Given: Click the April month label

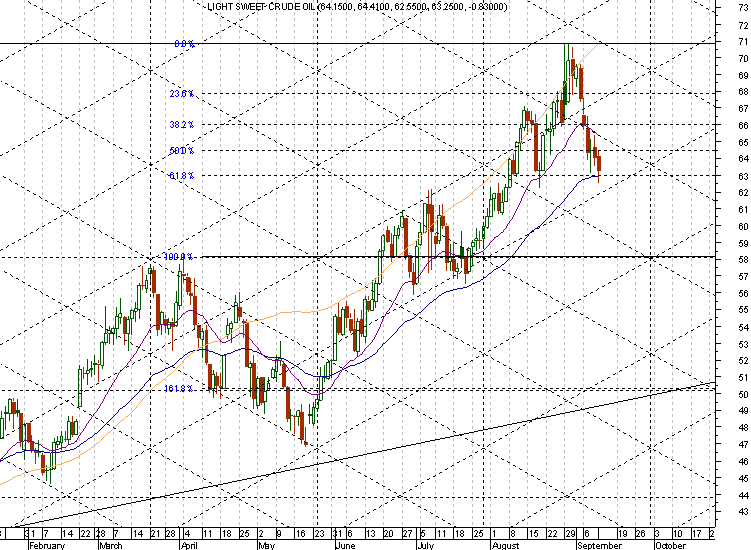Looking at the screenshot, I should point(189,546).
